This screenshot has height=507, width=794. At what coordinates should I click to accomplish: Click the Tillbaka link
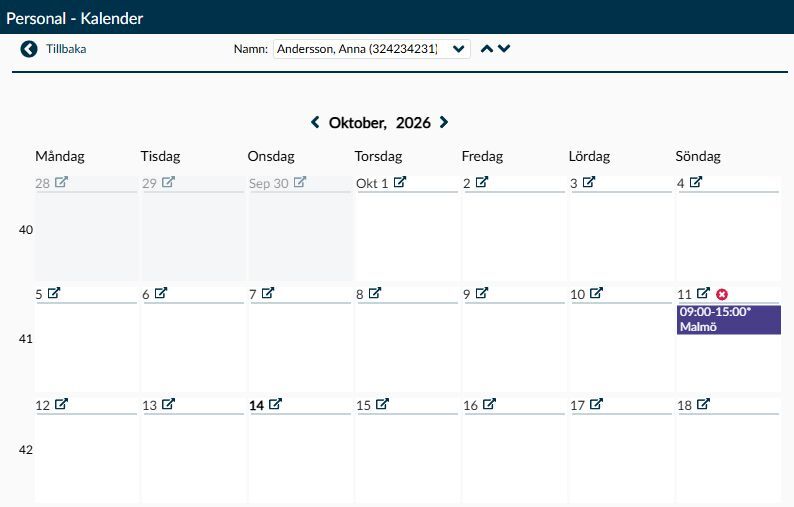(66, 49)
